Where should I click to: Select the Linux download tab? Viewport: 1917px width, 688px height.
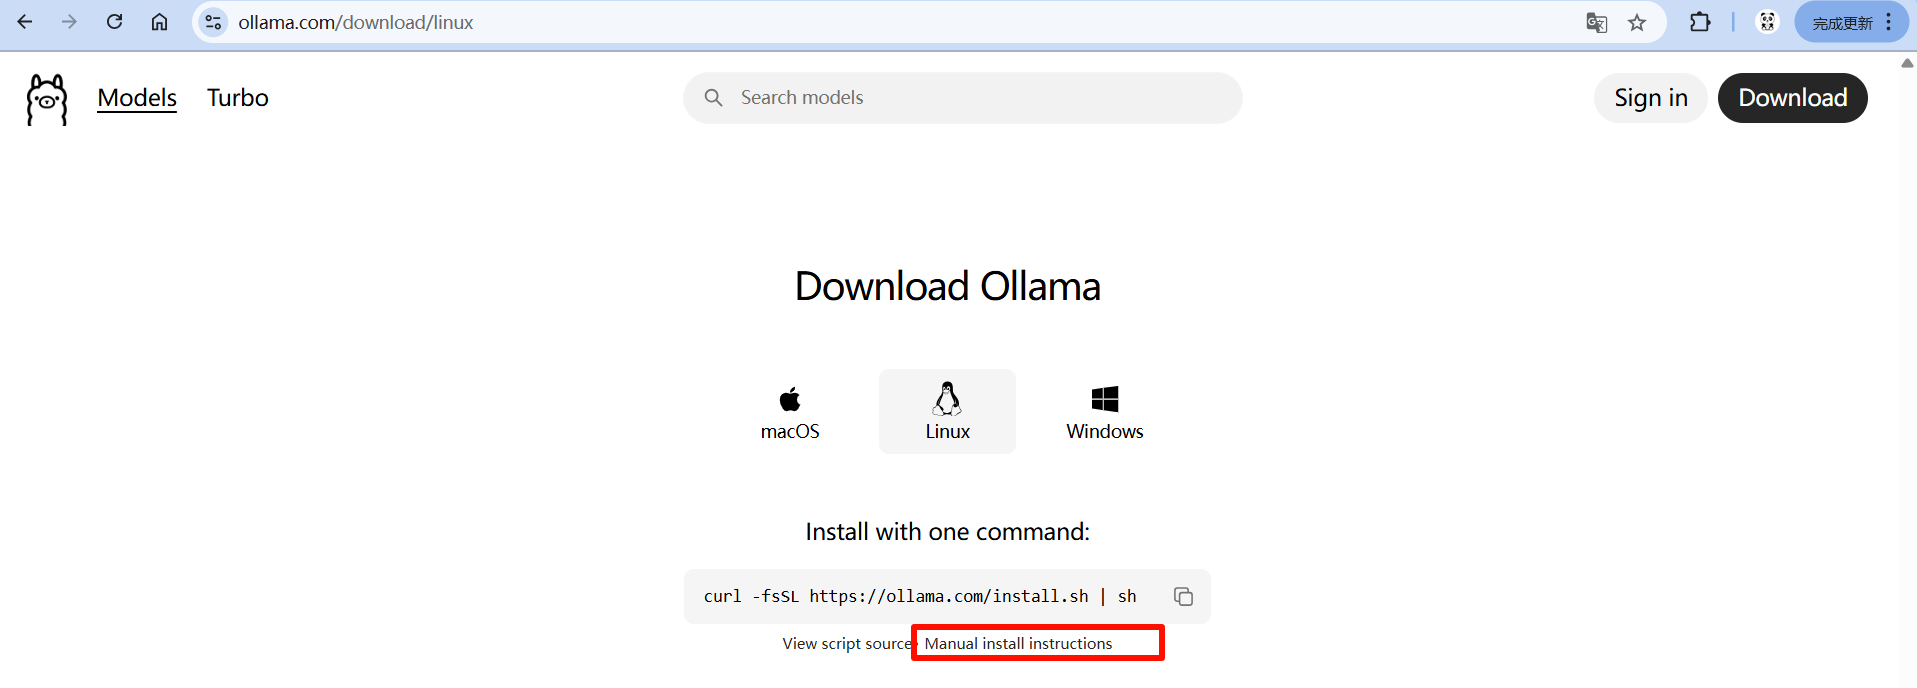pyautogui.click(x=947, y=412)
